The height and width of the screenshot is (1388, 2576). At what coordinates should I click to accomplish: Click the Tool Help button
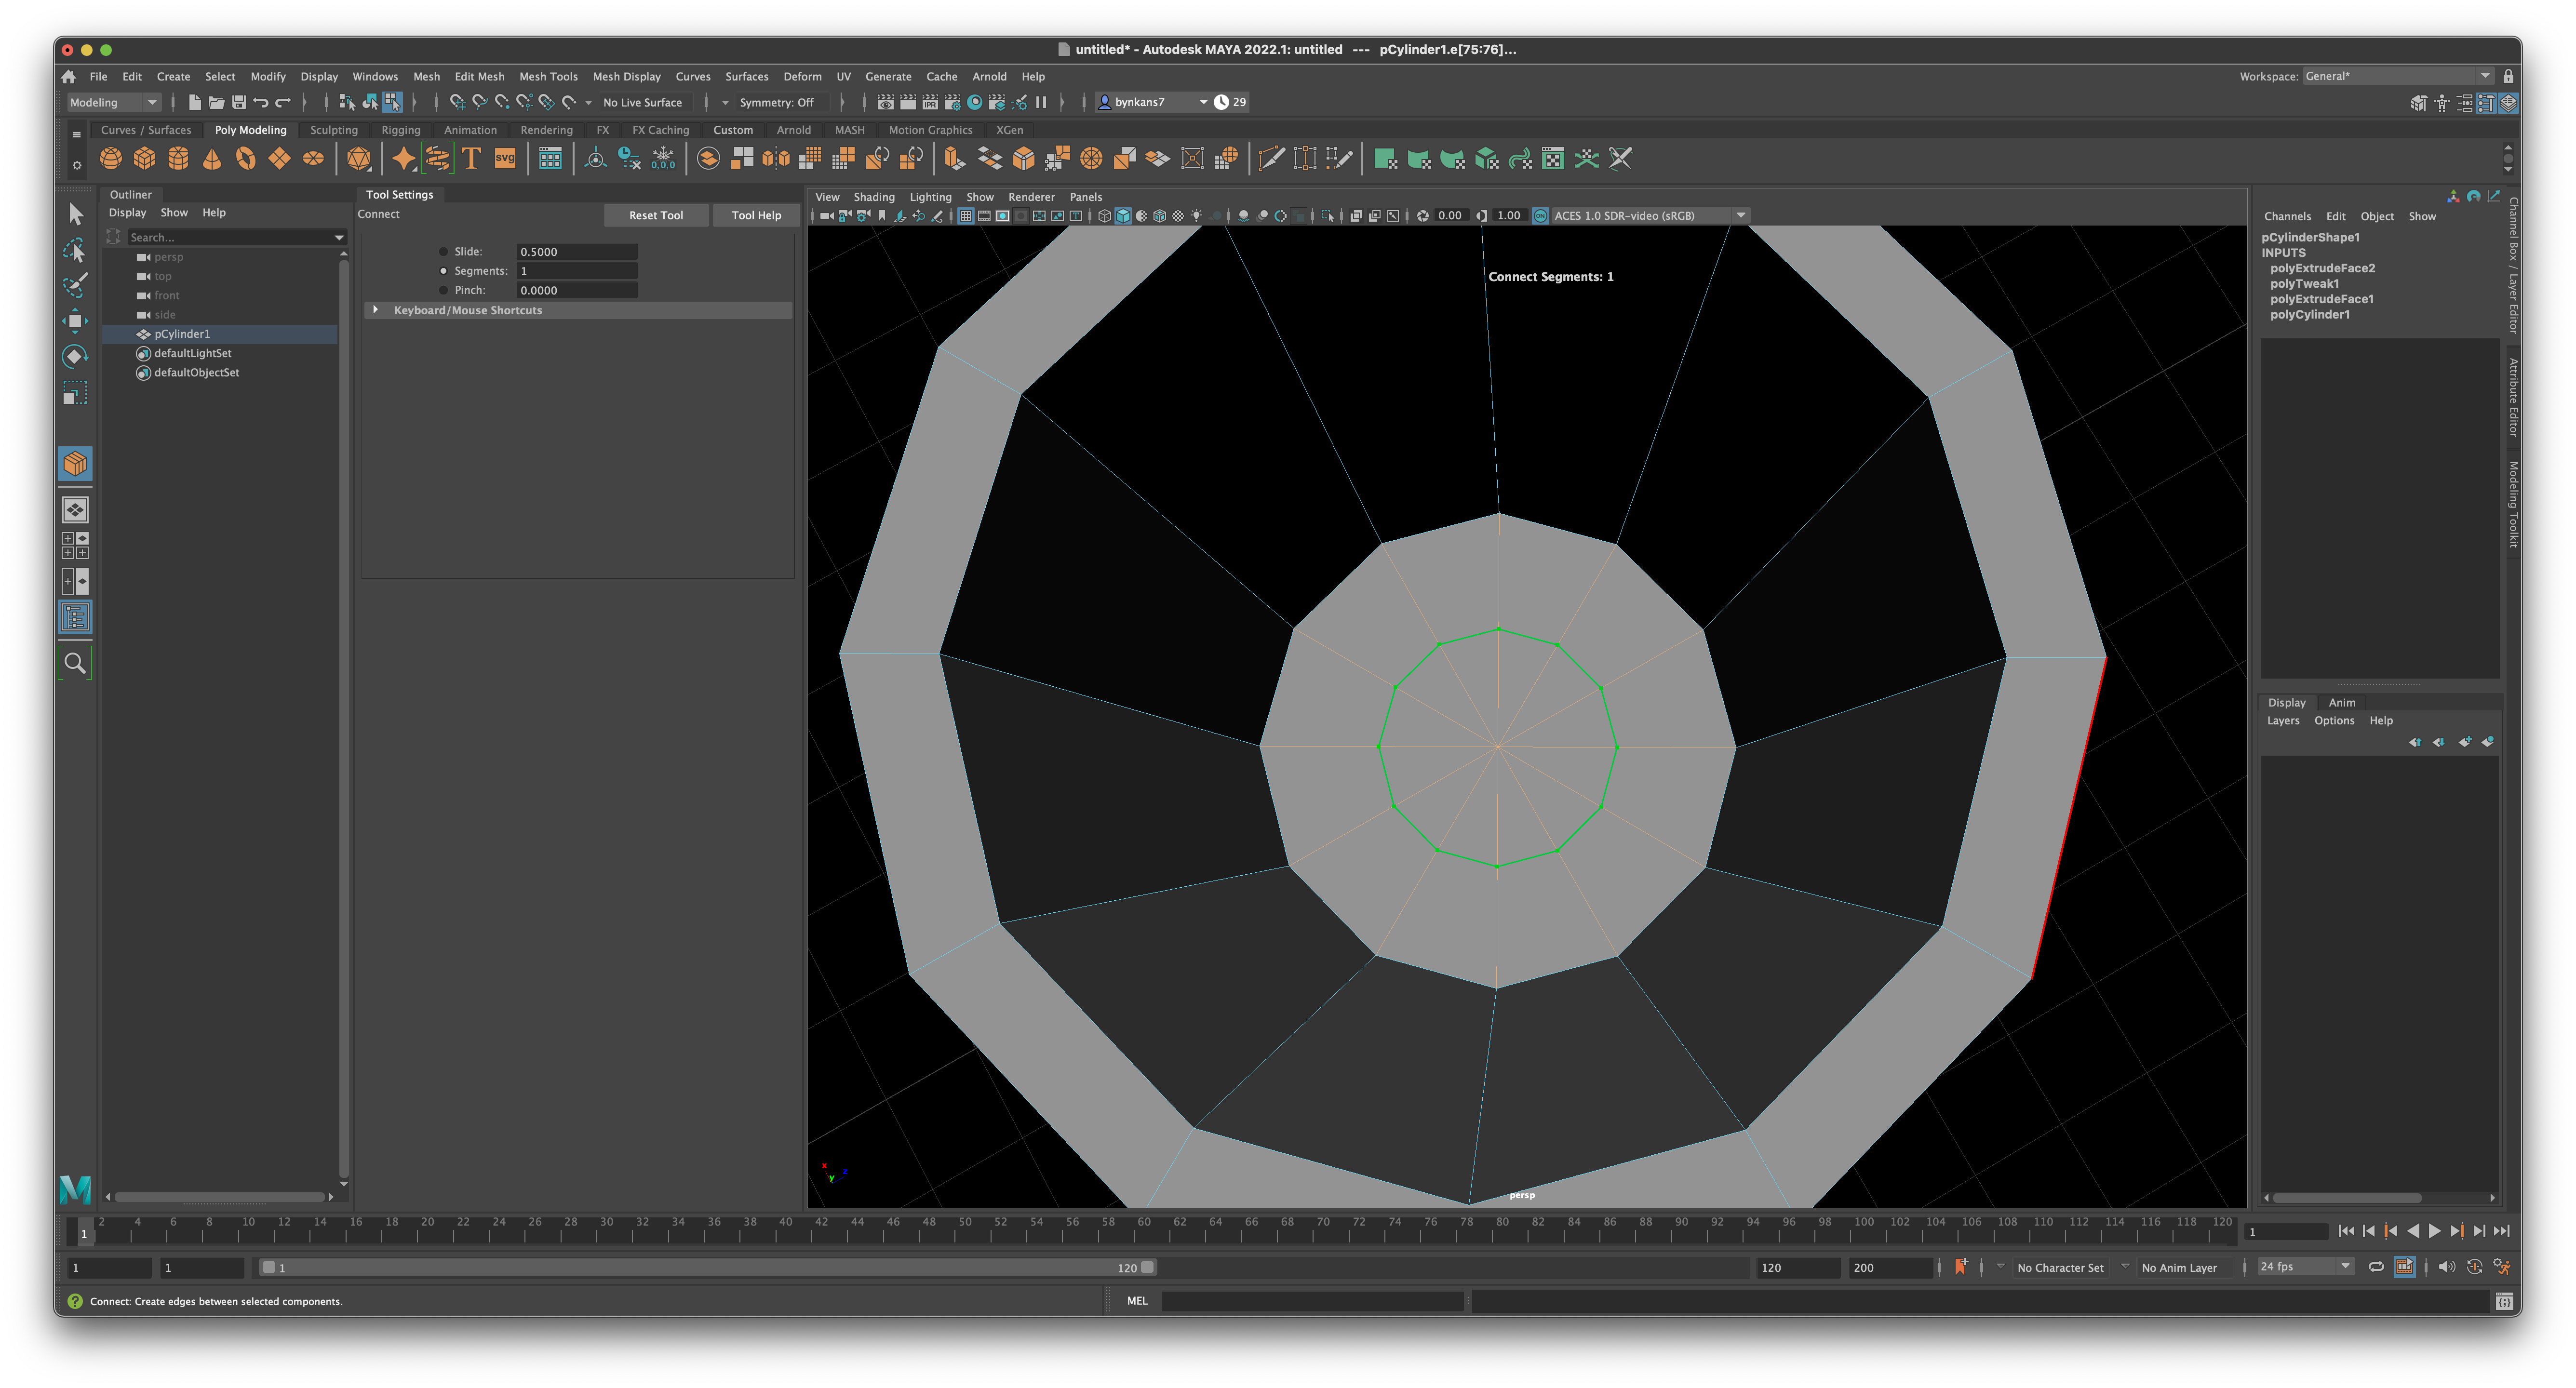coord(756,215)
